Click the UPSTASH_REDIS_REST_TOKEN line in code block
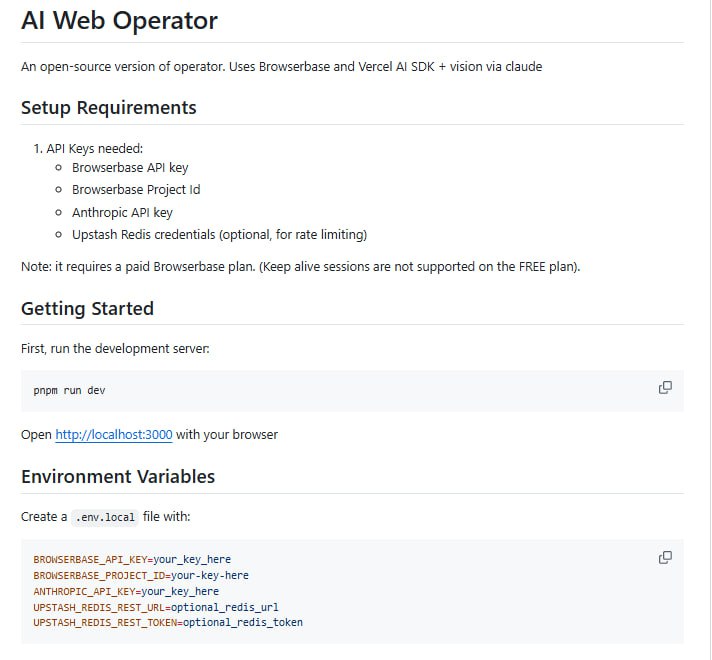This screenshot has height=660, width=712. pyautogui.click(x=168, y=622)
